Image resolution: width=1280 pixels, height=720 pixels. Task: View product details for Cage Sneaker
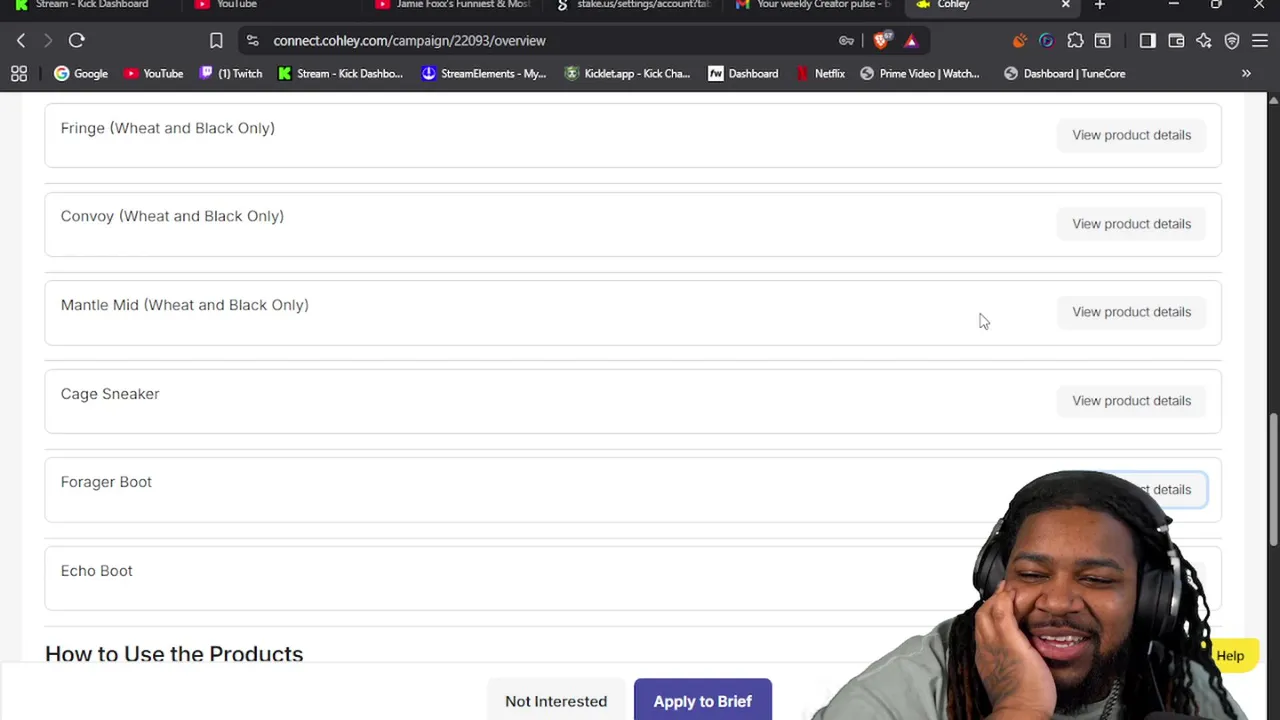click(1131, 401)
